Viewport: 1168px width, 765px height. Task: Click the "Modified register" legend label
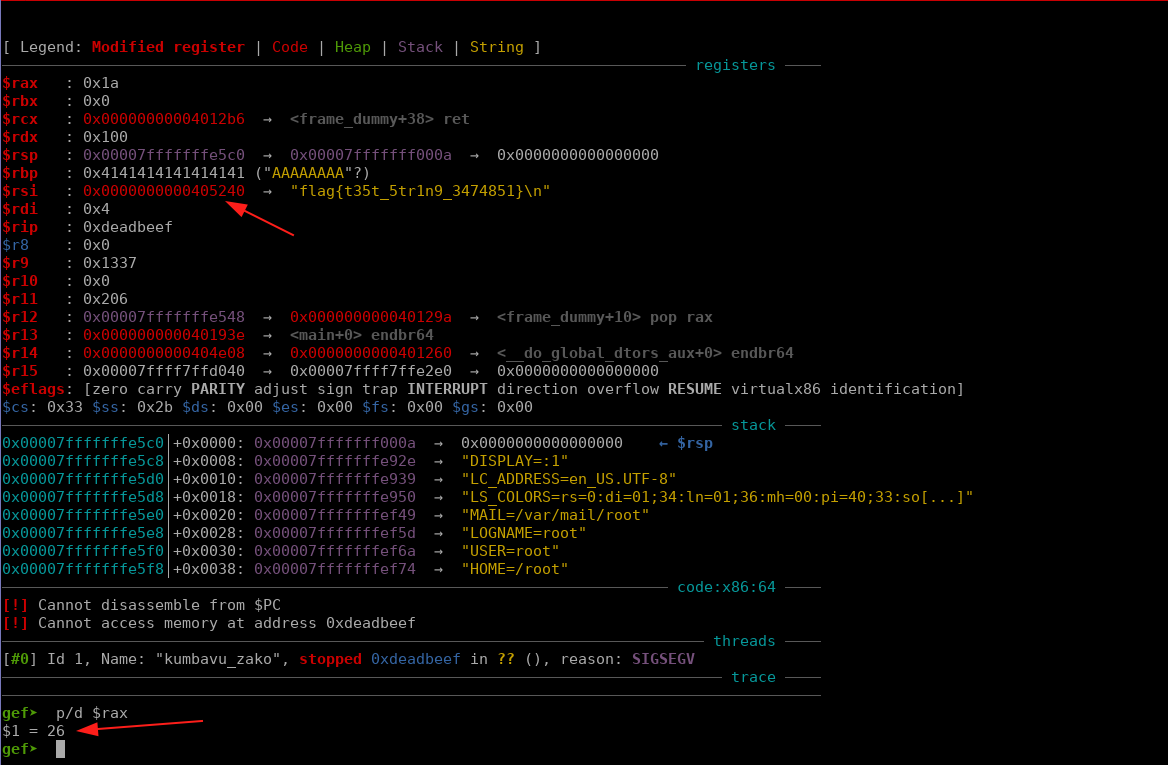[168, 47]
